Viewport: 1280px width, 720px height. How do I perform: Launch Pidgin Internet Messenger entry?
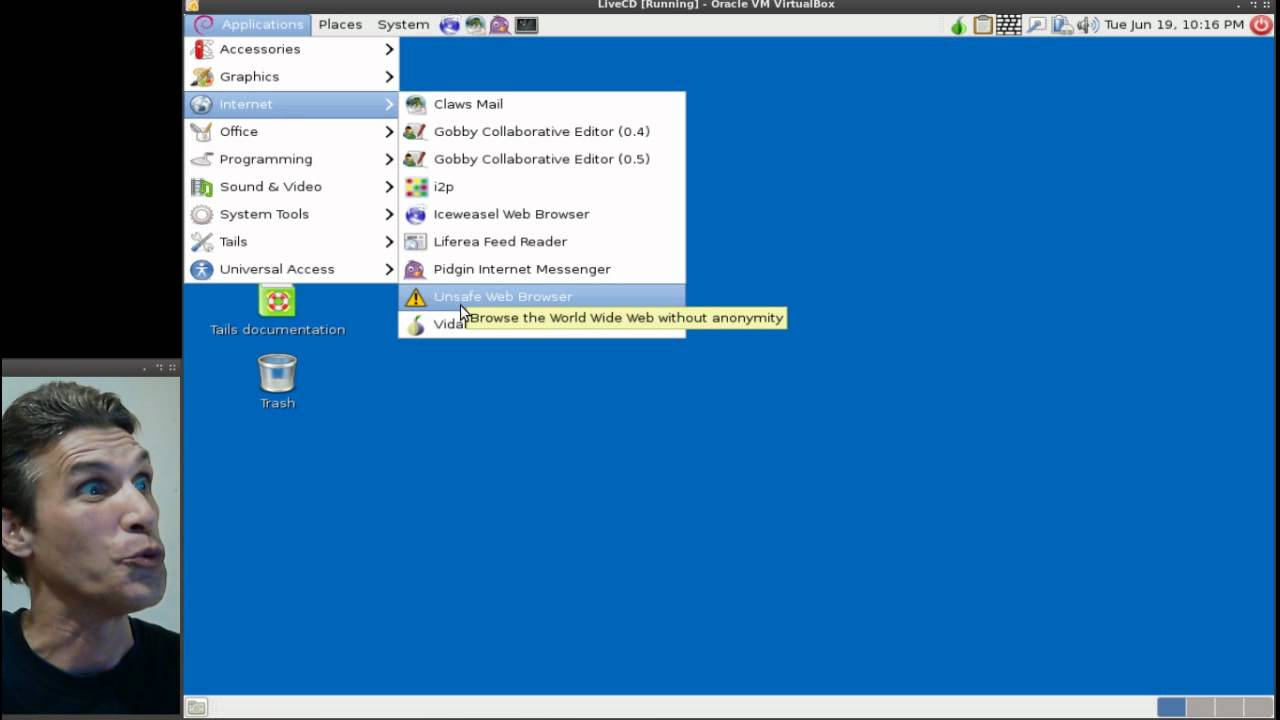(x=542, y=269)
